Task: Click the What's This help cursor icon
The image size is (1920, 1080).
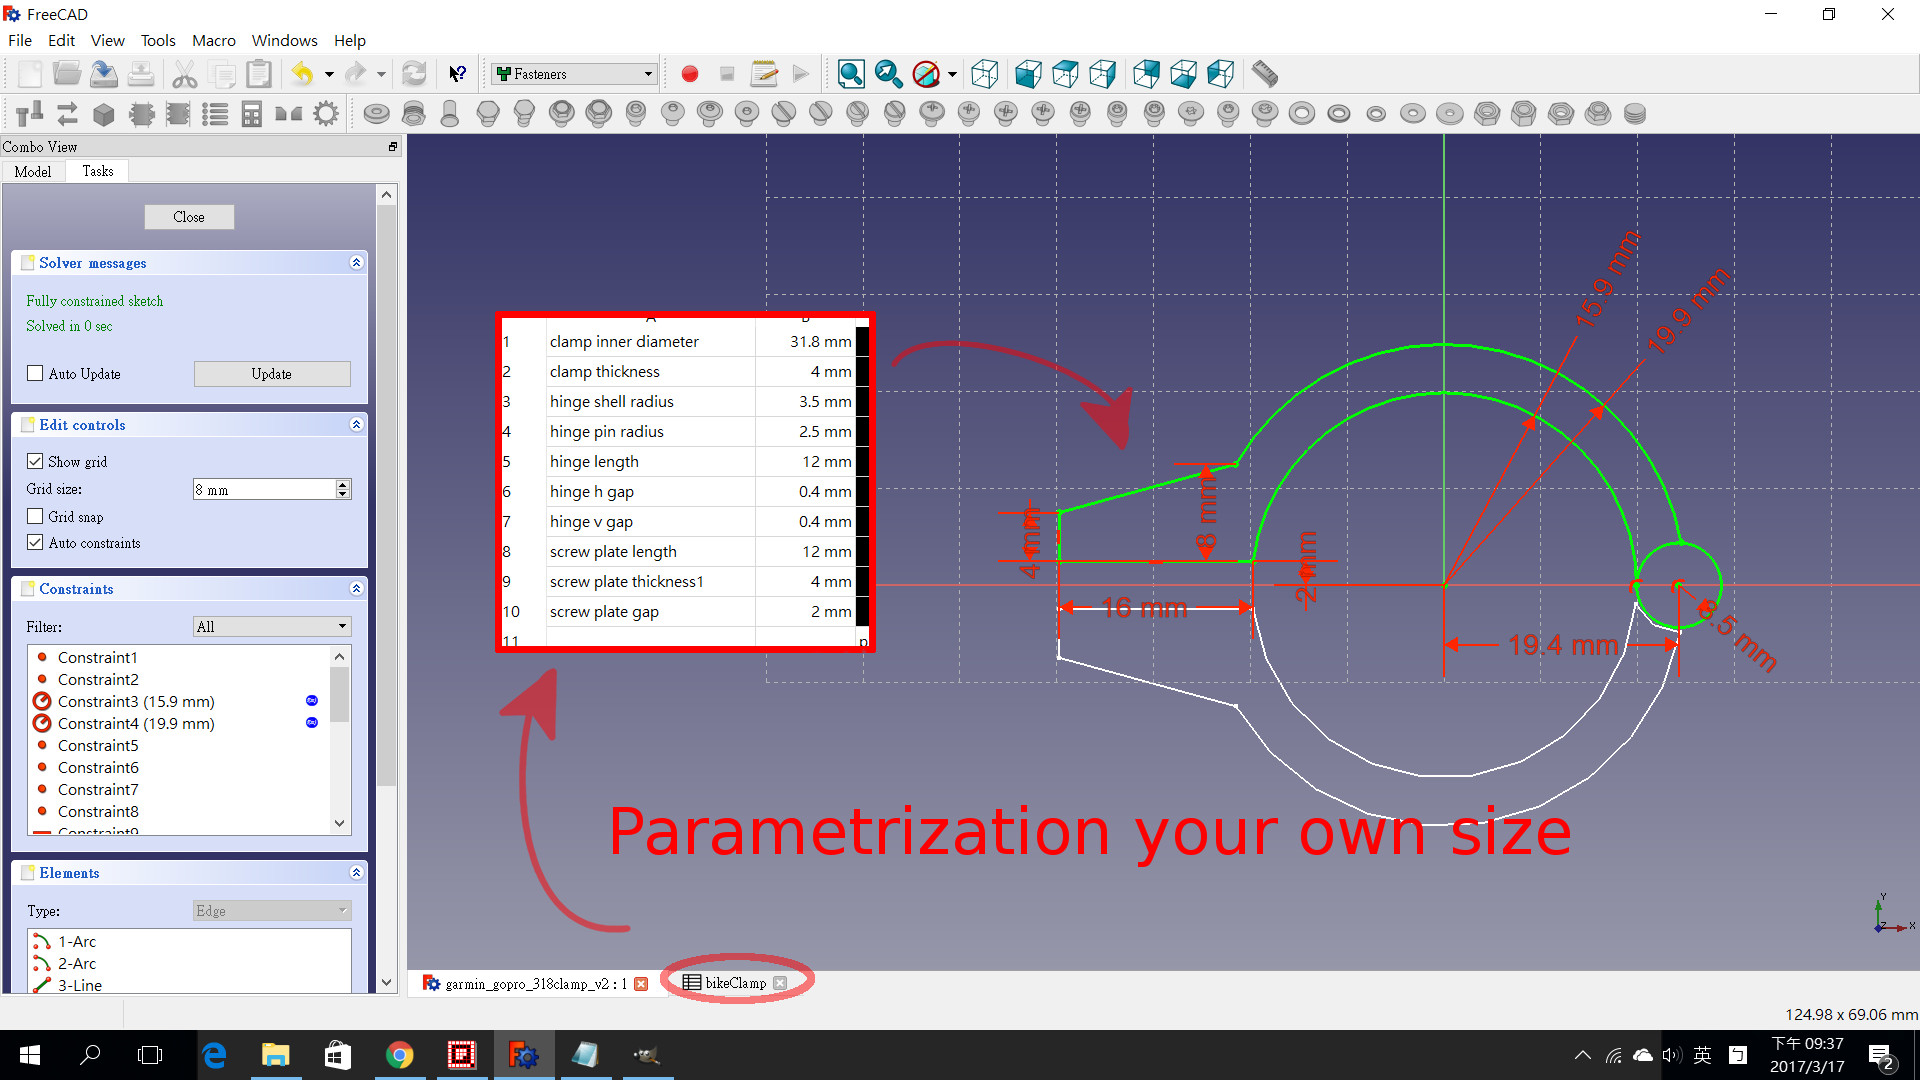Action: (x=457, y=74)
